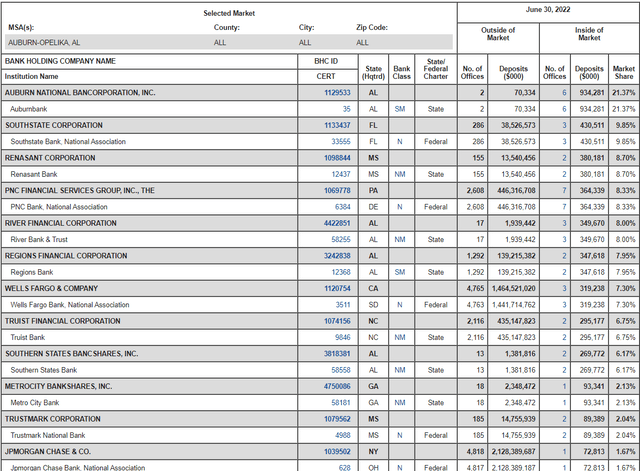The image size is (640, 471).
Task: Open CERT 58181 for Metro City Bank
Action: 341,403
